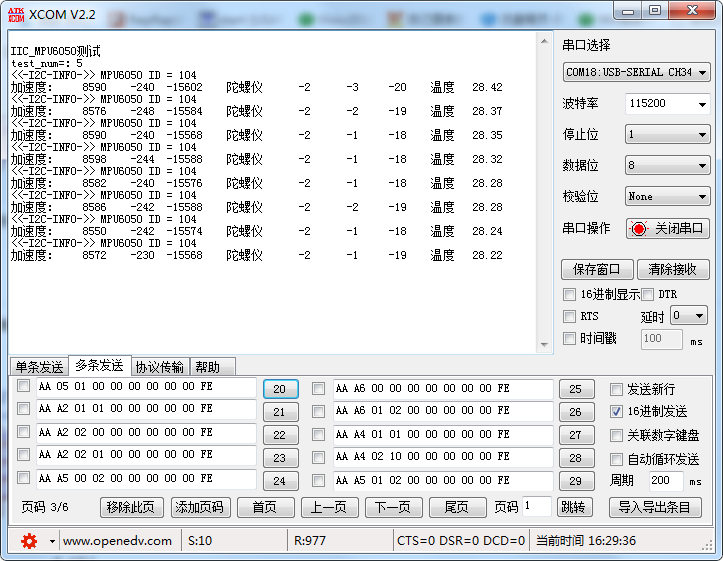Click the red gear settings icon

click(x=29, y=541)
